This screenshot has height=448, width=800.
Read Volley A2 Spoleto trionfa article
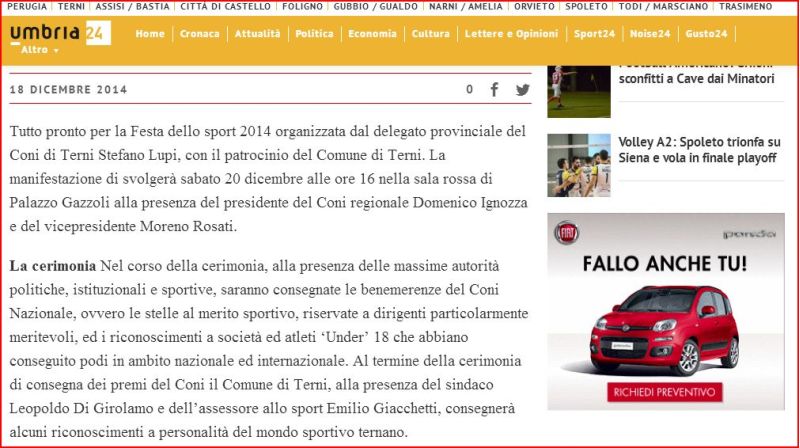click(x=698, y=150)
